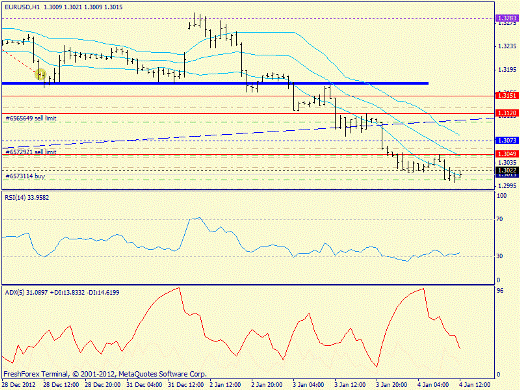The height and width of the screenshot is (390, 520).
Task: Click the 3 Jan 12:00 time label
Action: (351, 385)
